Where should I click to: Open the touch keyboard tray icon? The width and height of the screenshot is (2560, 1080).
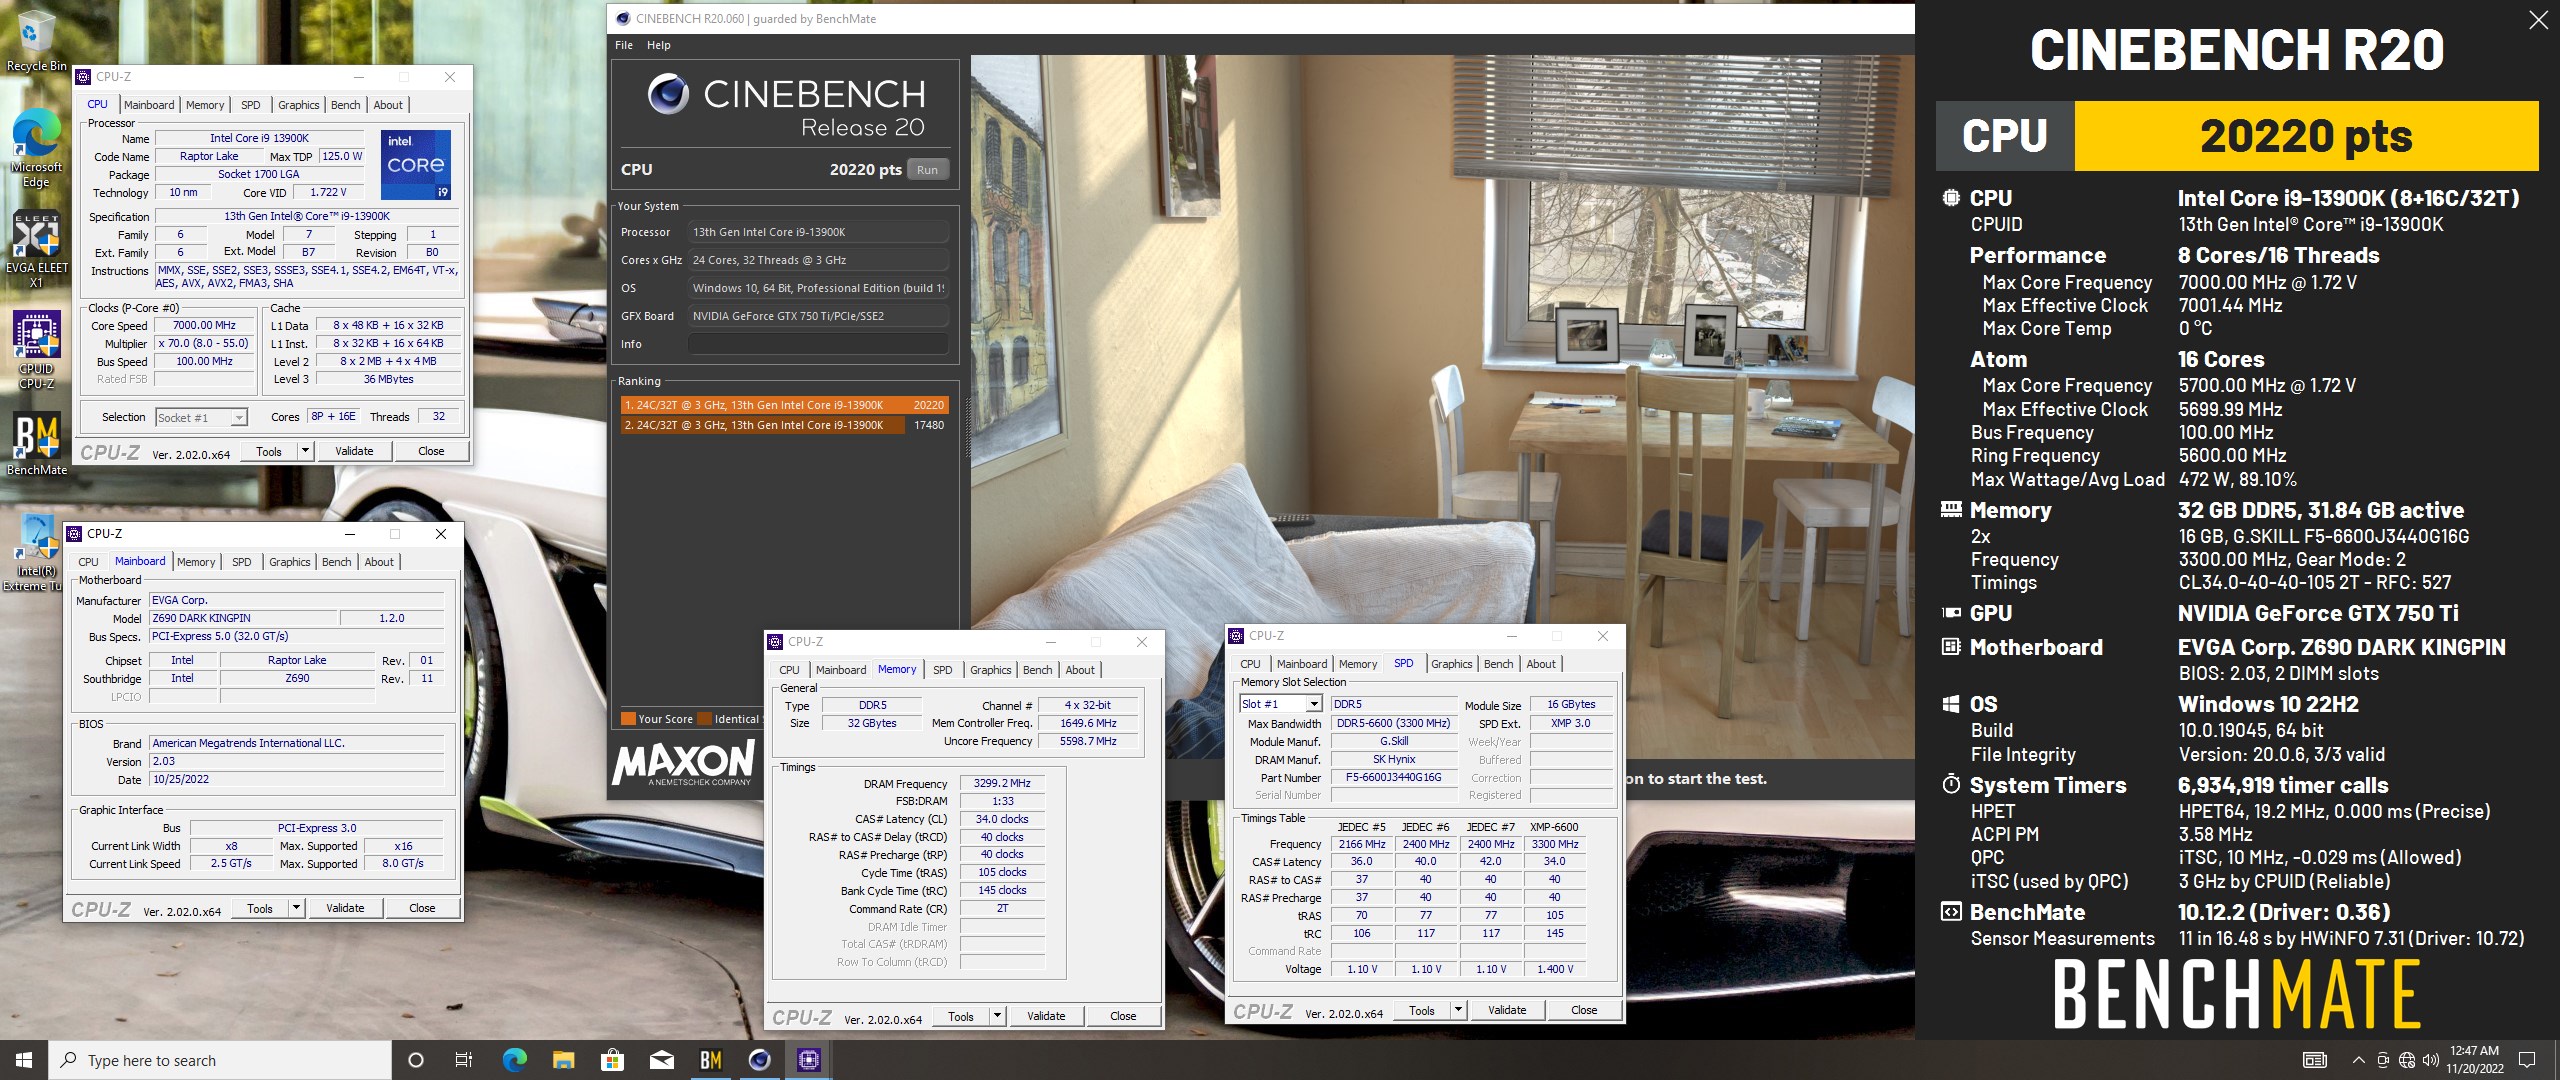point(2314,1060)
